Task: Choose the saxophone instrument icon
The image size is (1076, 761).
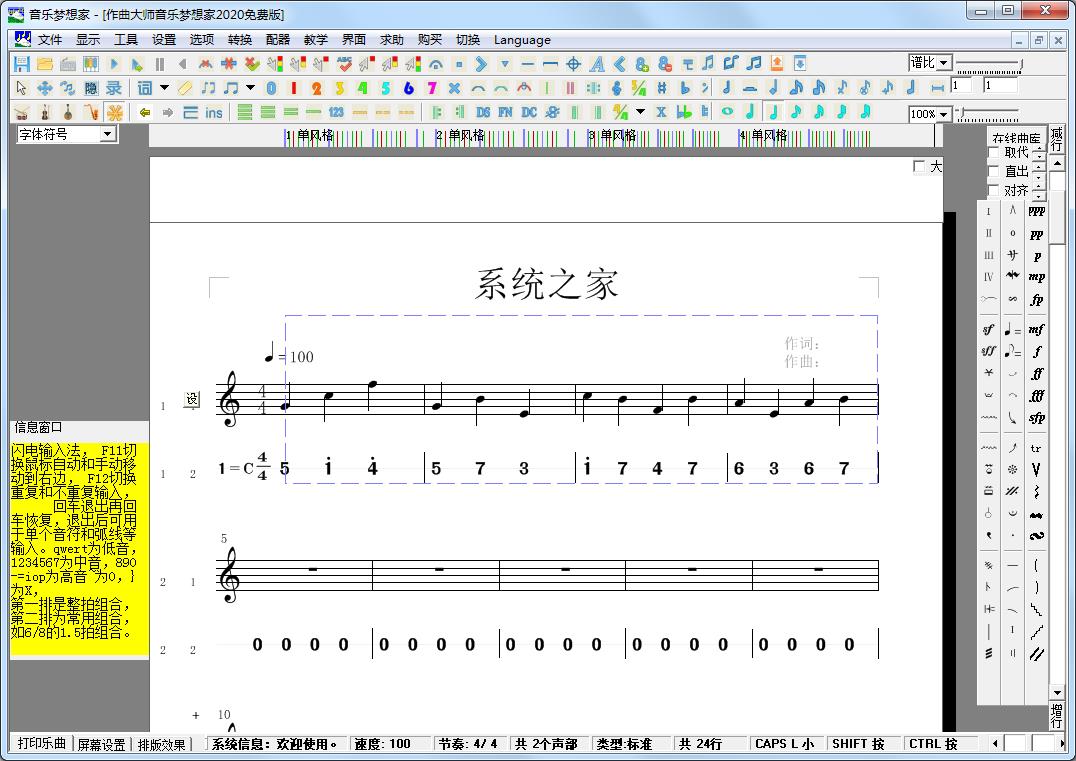Action: point(91,112)
